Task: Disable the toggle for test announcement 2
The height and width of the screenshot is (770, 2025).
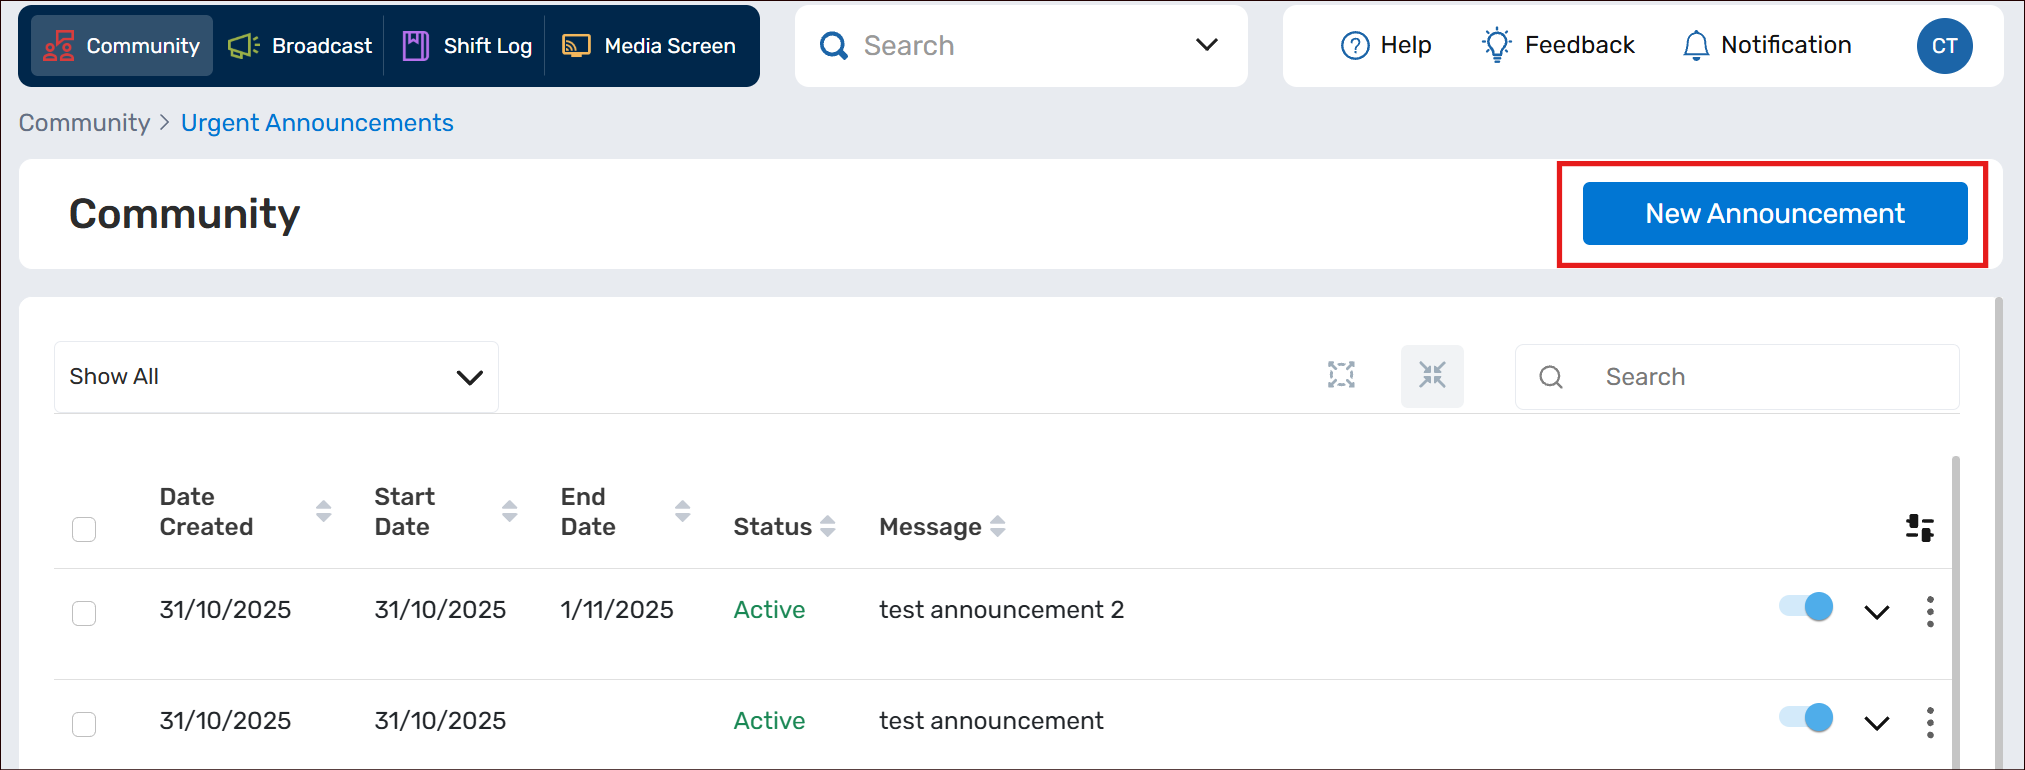Action: click(x=1806, y=607)
